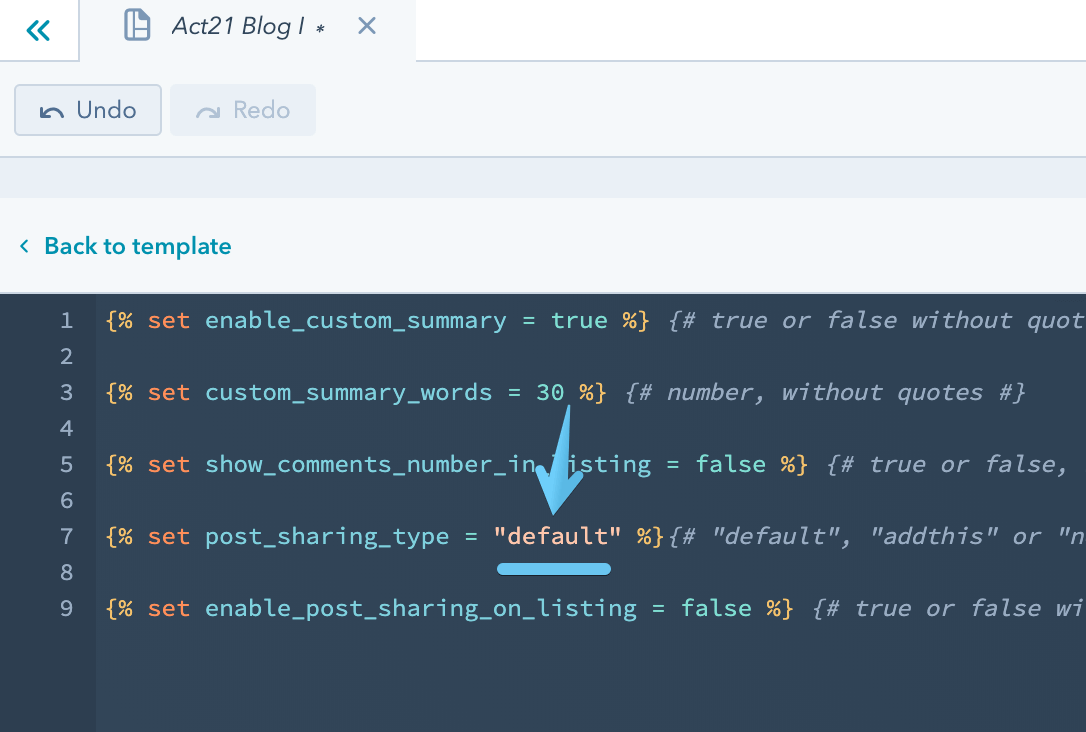The height and width of the screenshot is (732, 1086).
Task: Close the Act21 Blog I tab
Action: [x=366, y=26]
